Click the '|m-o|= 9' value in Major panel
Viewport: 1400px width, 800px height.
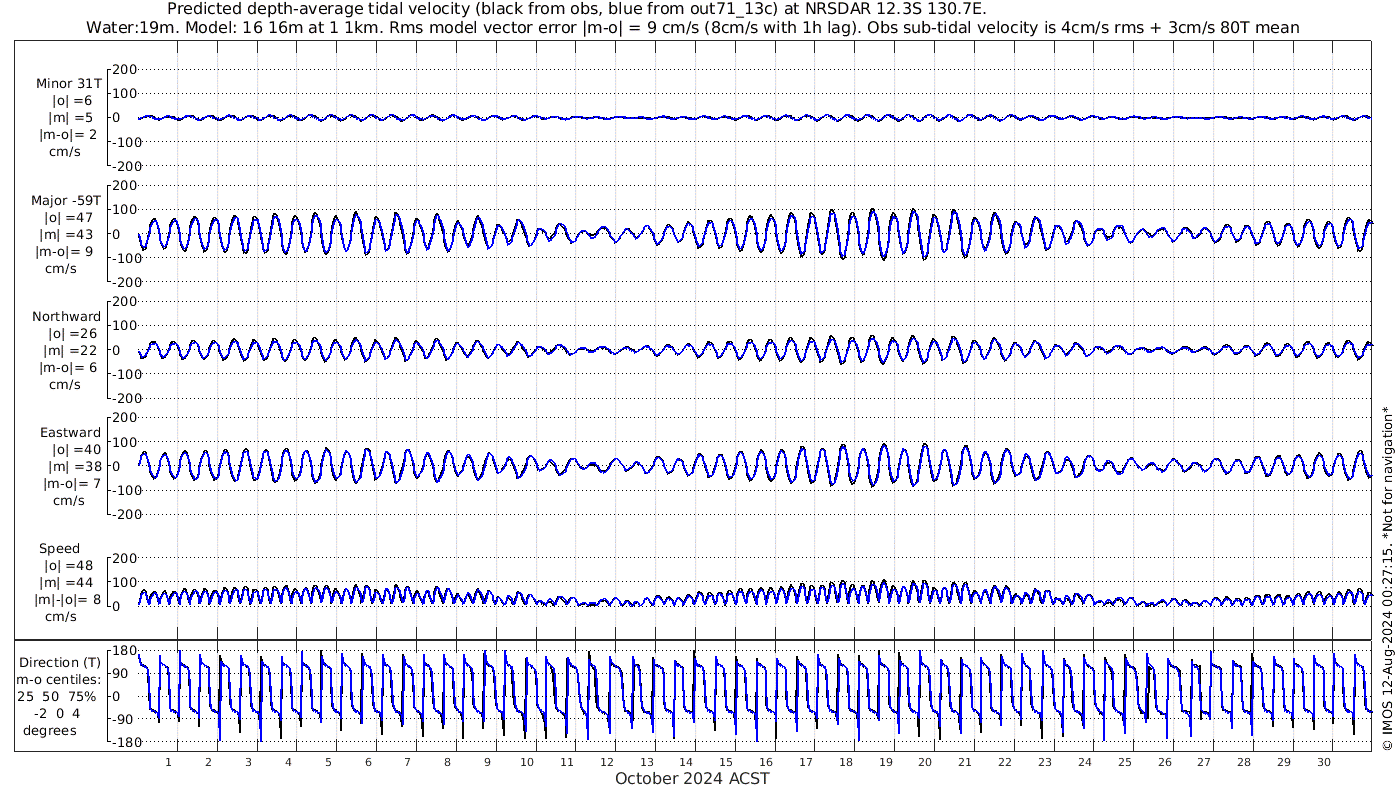[x=65, y=252]
